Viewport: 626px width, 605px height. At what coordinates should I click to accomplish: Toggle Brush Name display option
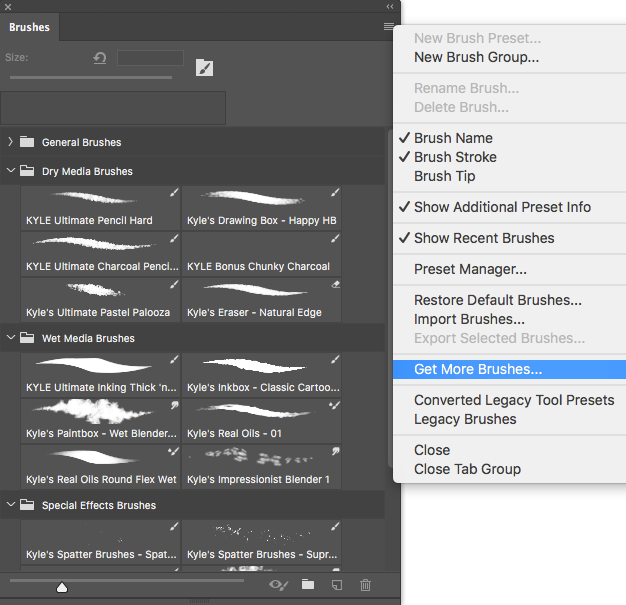point(510,138)
